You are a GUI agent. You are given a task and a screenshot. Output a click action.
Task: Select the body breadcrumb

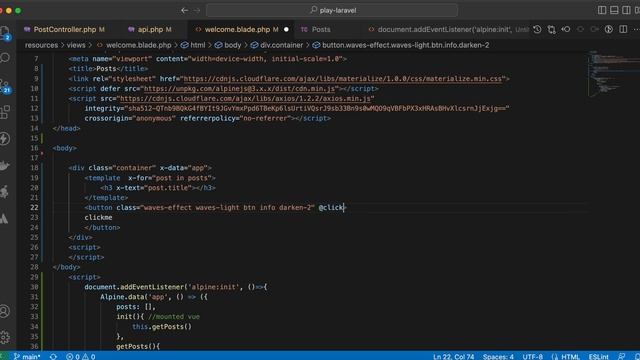tap(228, 45)
